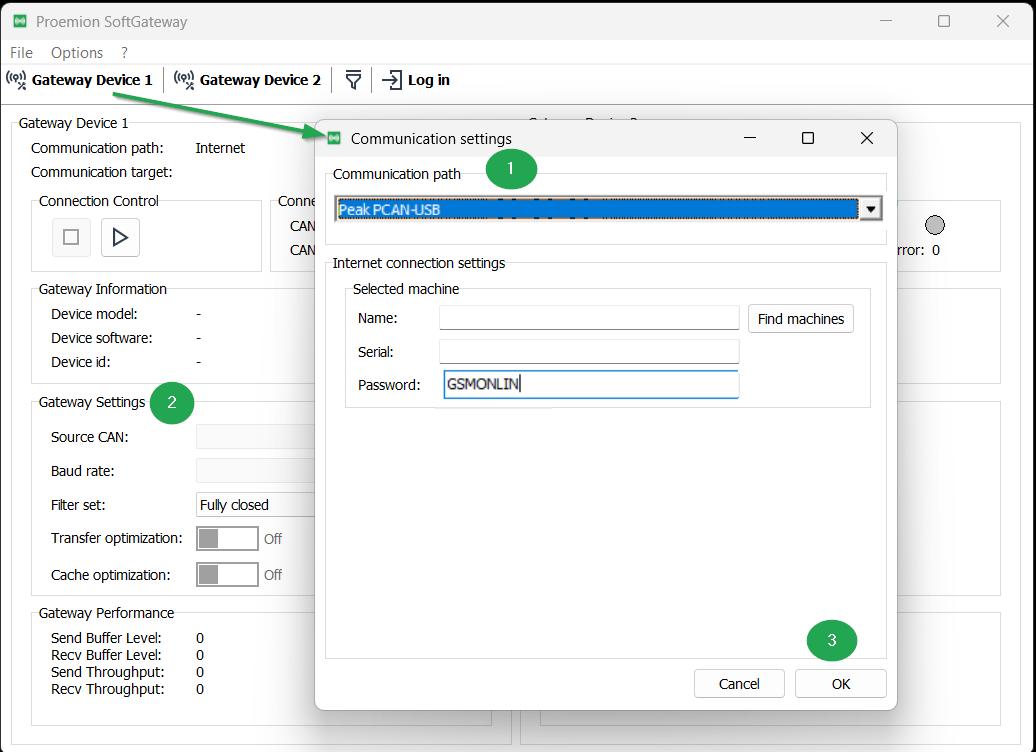The image size is (1036, 752).
Task: Click the SoftGateway icon in the title bar
Action: [21, 20]
